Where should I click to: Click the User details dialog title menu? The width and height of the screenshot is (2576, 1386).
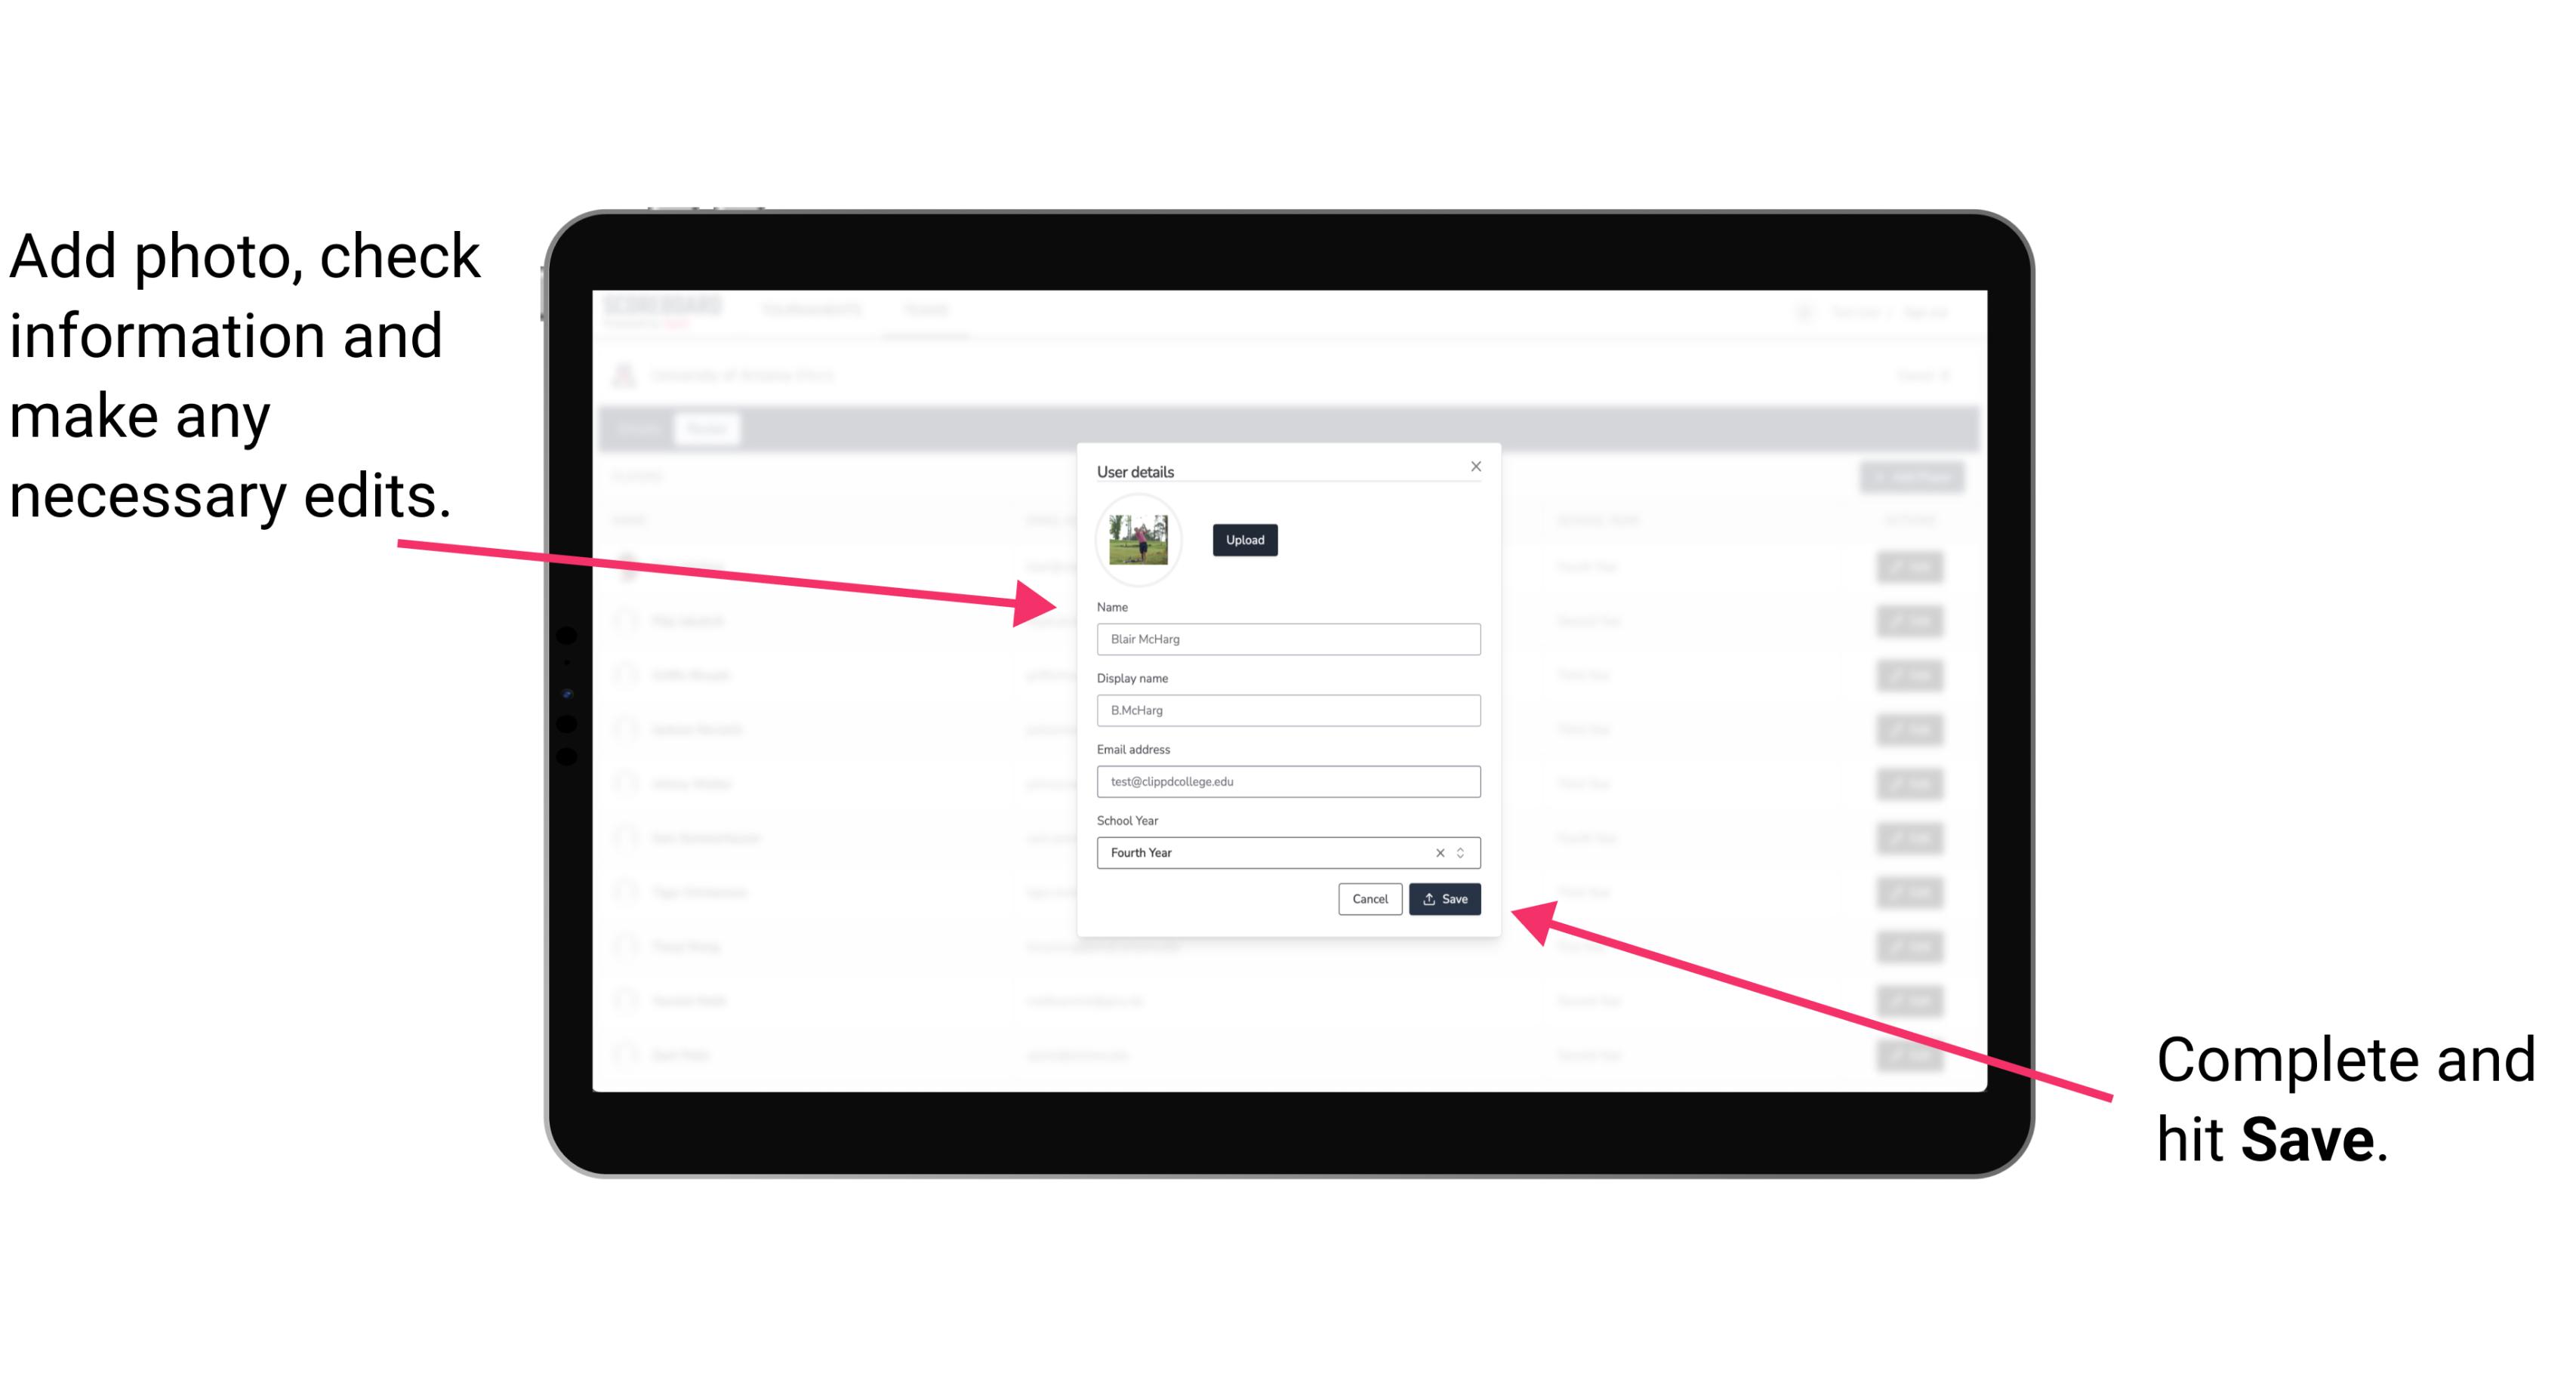click(1137, 471)
